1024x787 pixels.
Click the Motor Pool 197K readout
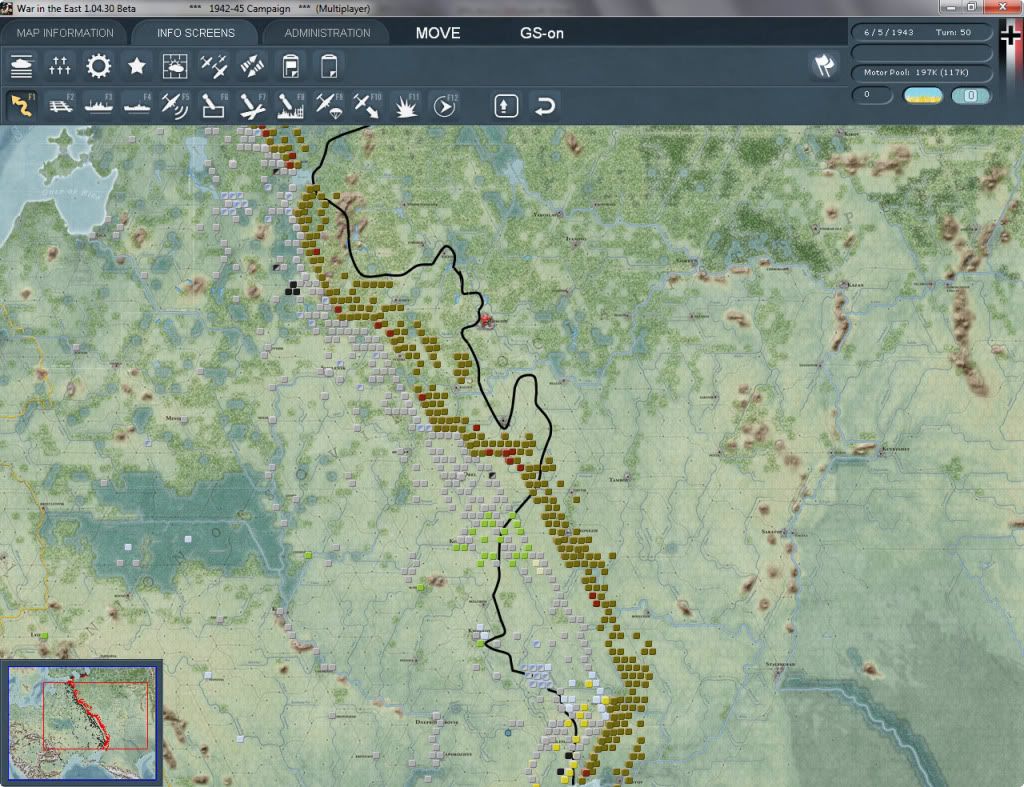[921, 72]
